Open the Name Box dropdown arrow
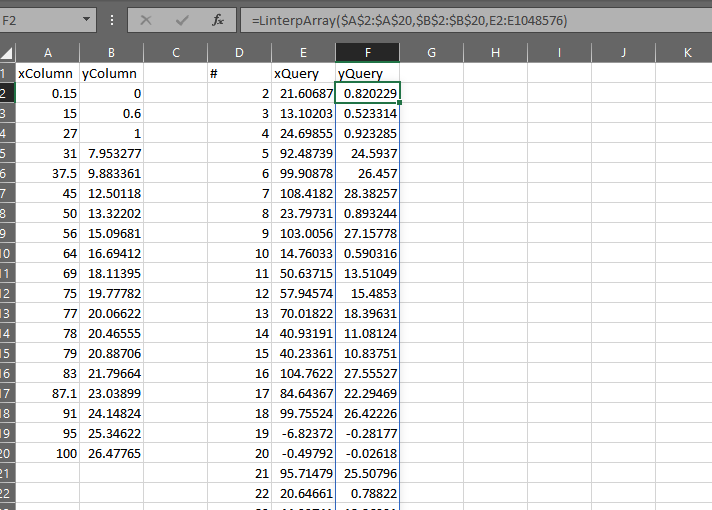The width and height of the screenshot is (712, 510). [x=86, y=20]
